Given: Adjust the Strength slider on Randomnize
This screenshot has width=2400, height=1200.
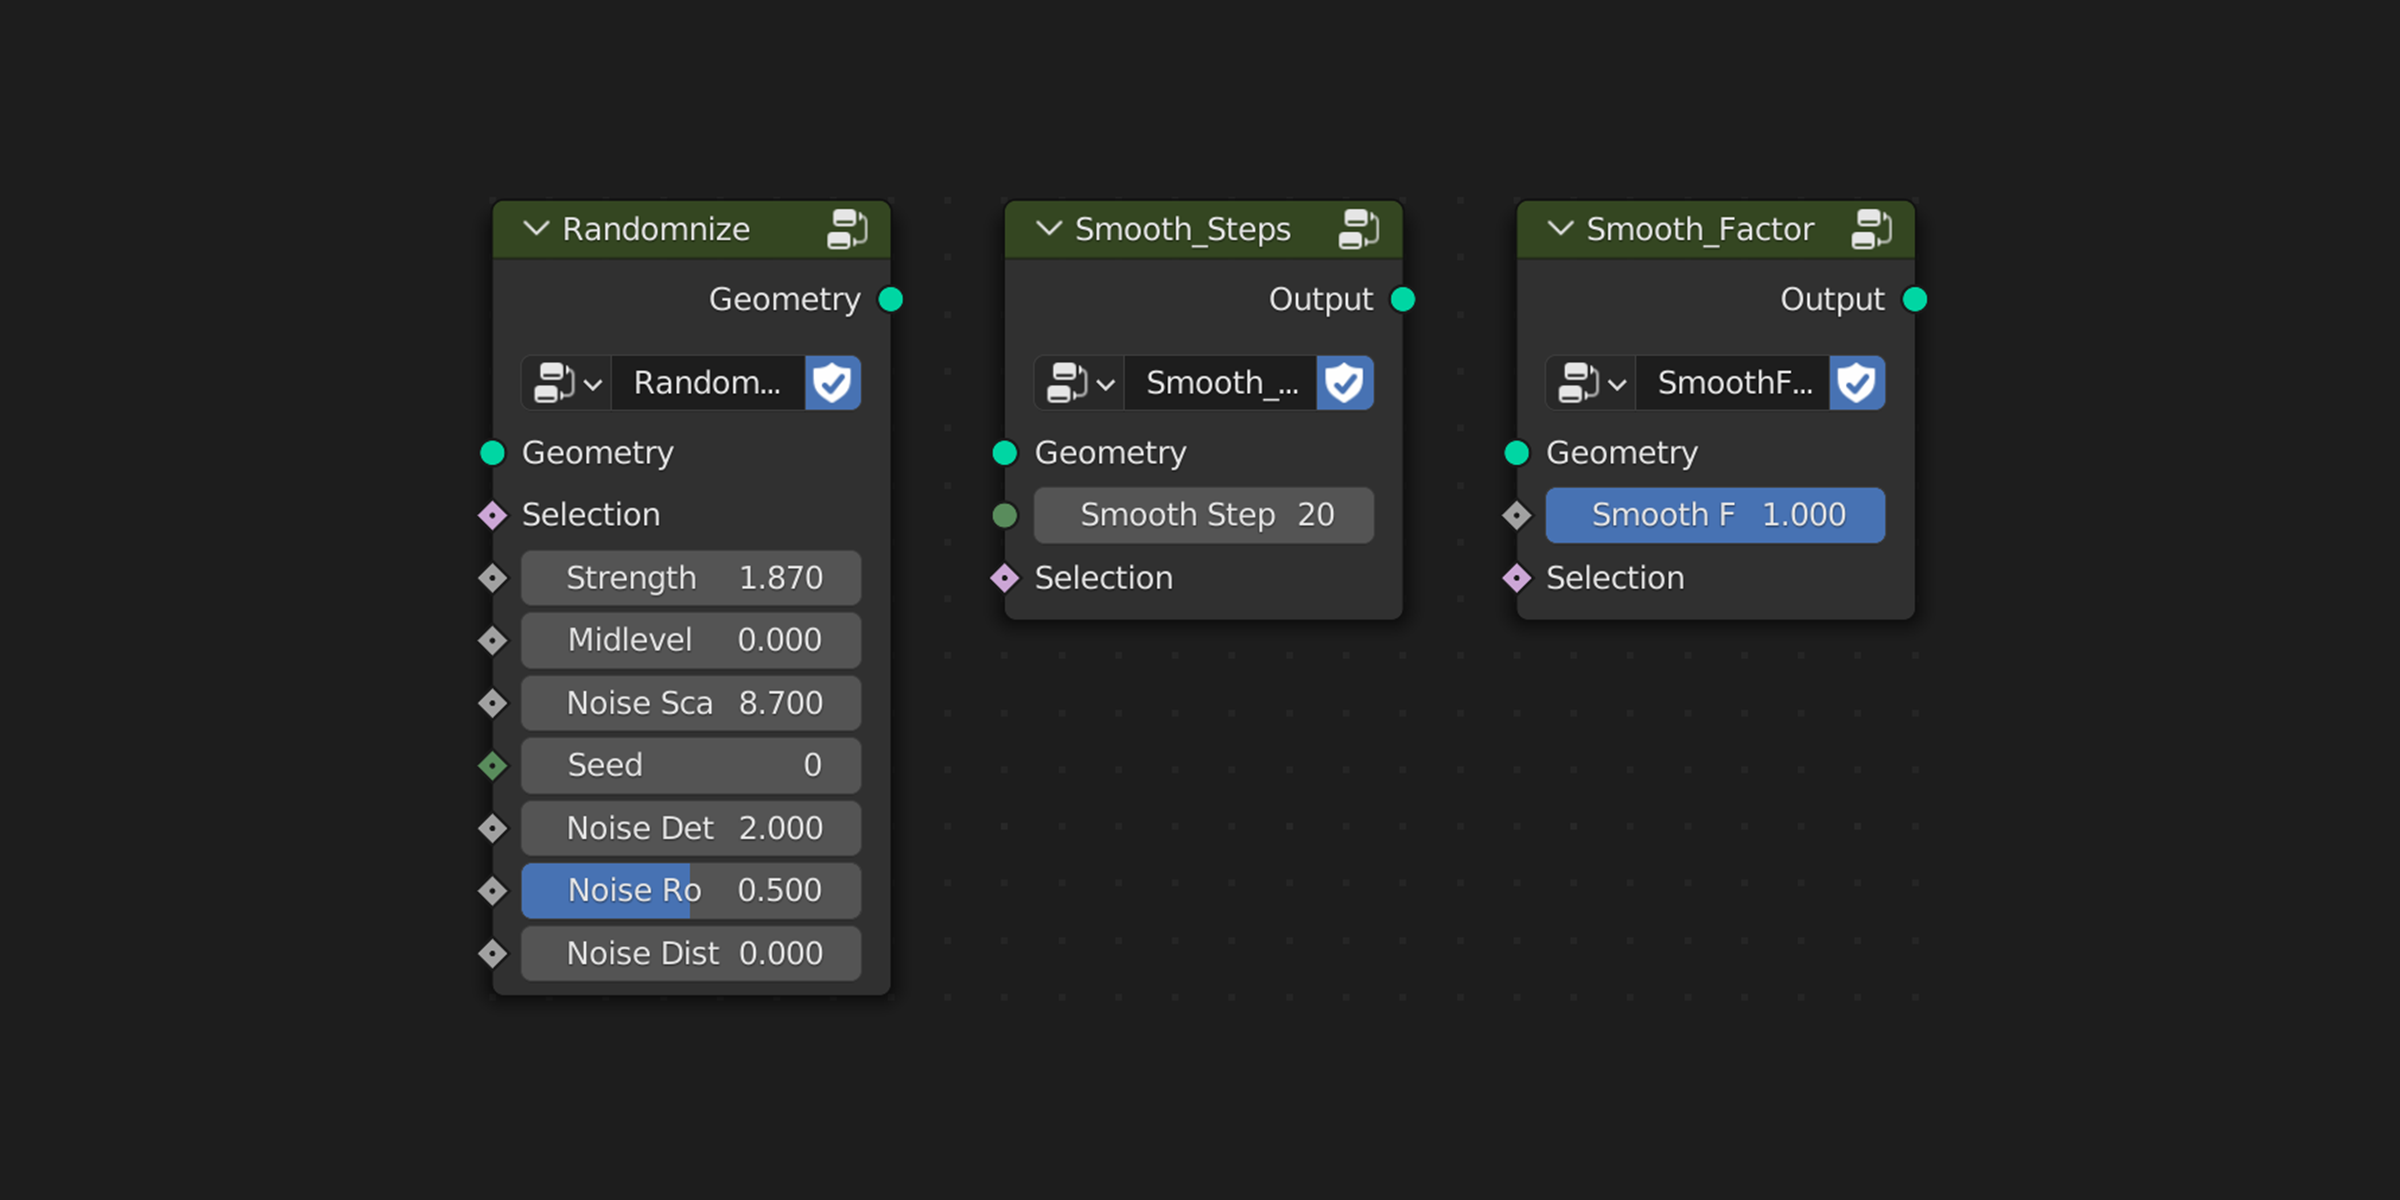Looking at the screenshot, I should pyautogui.click(x=690, y=577).
